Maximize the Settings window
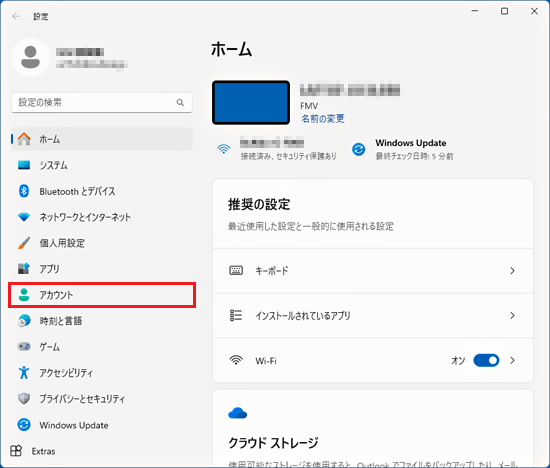Image resolution: width=550 pixels, height=468 pixels. pos(504,11)
